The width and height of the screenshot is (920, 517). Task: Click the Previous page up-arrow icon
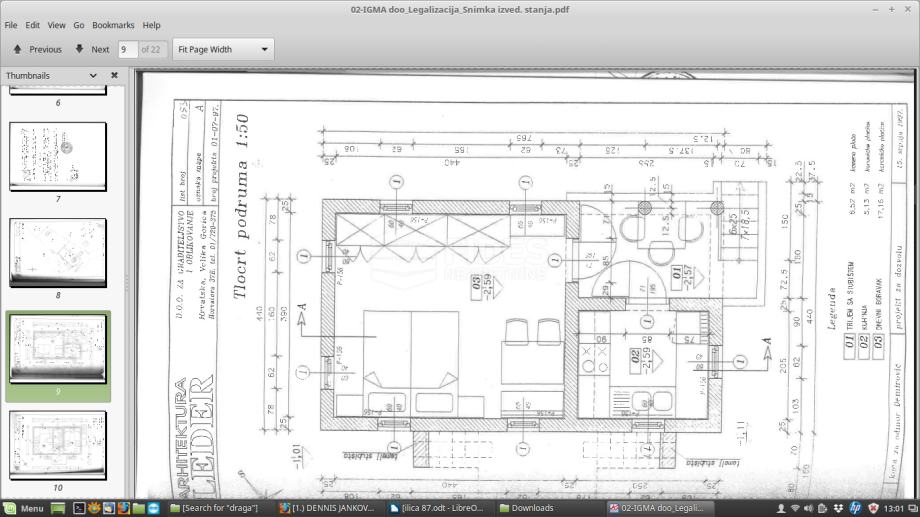(18, 49)
